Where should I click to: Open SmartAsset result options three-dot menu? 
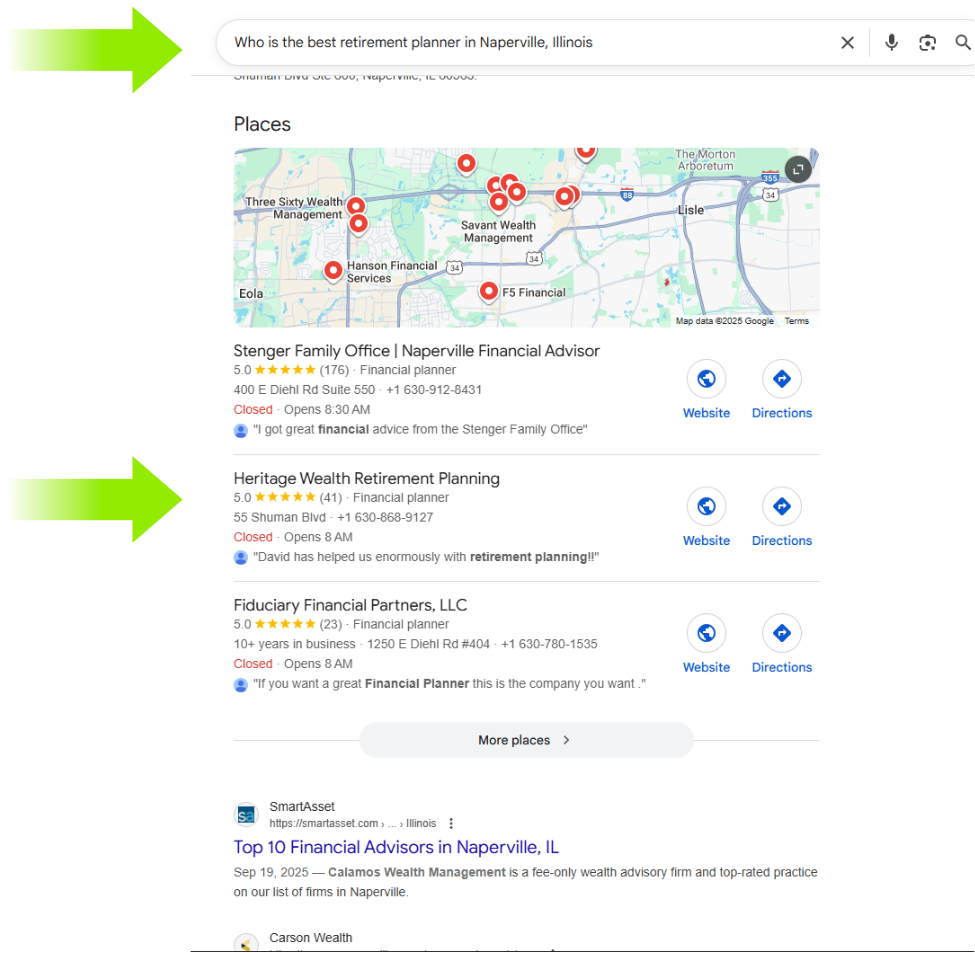pyautogui.click(x=451, y=823)
